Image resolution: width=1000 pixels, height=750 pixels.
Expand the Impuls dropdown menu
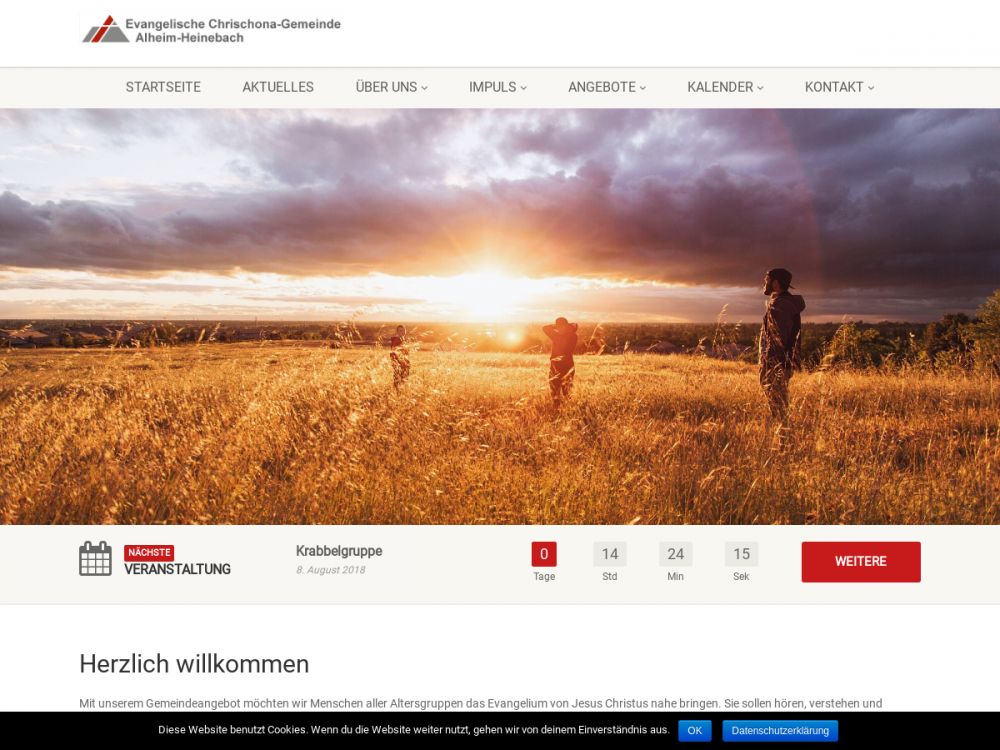497,87
